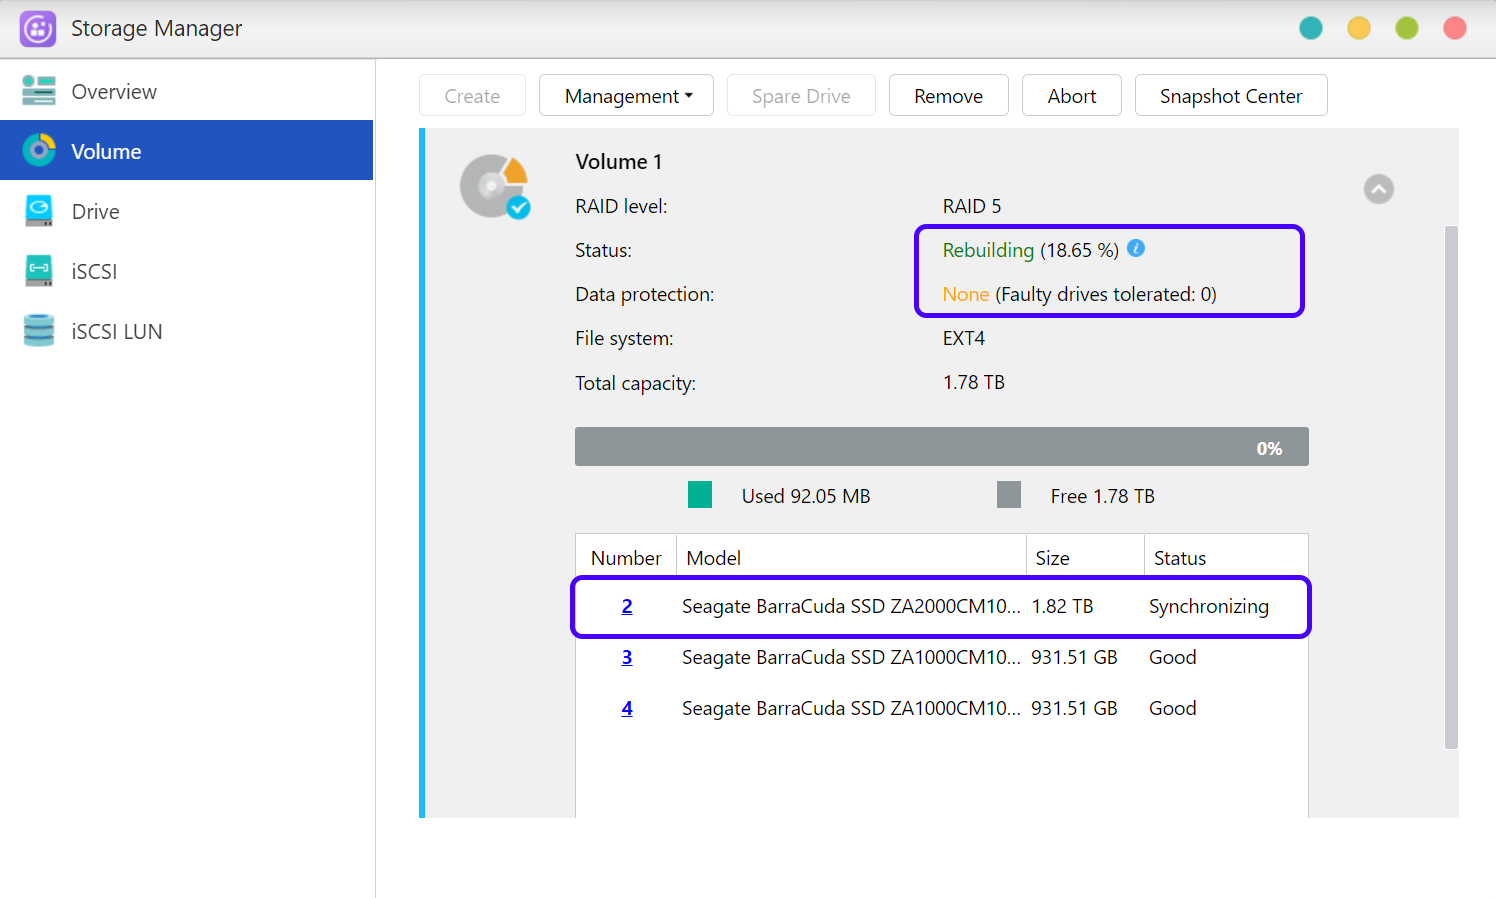Viewport: 1496px width, 898px height.
Task: Click the volume usage progress bar
Action: [x=941, y=447]
